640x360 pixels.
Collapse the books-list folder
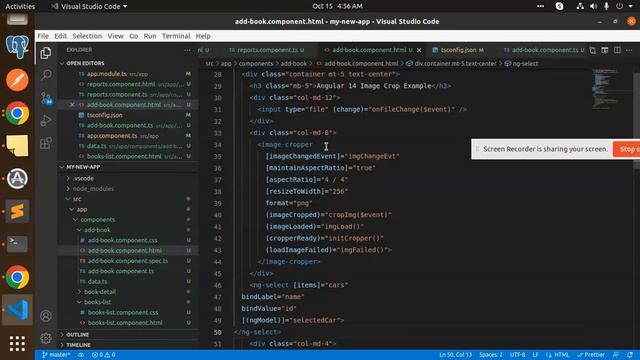click(x=97, y=302)
